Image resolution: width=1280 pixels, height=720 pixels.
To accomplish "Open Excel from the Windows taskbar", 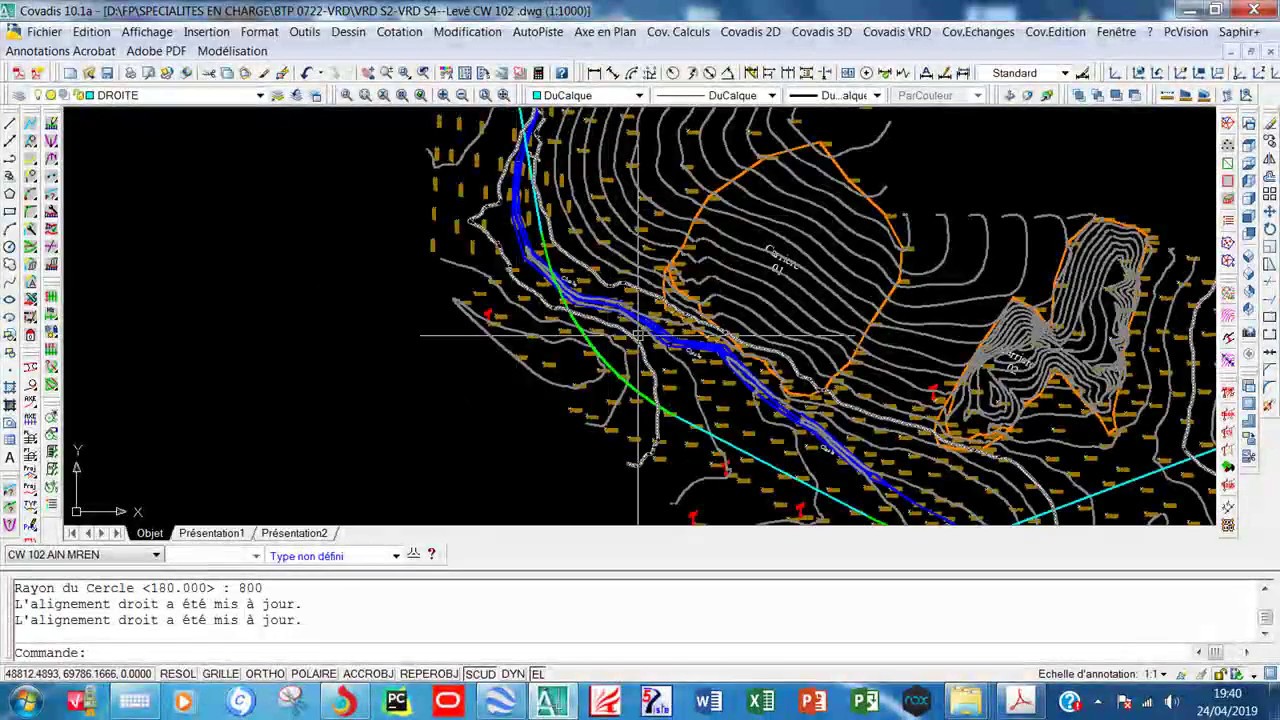I will click(761, 701).
